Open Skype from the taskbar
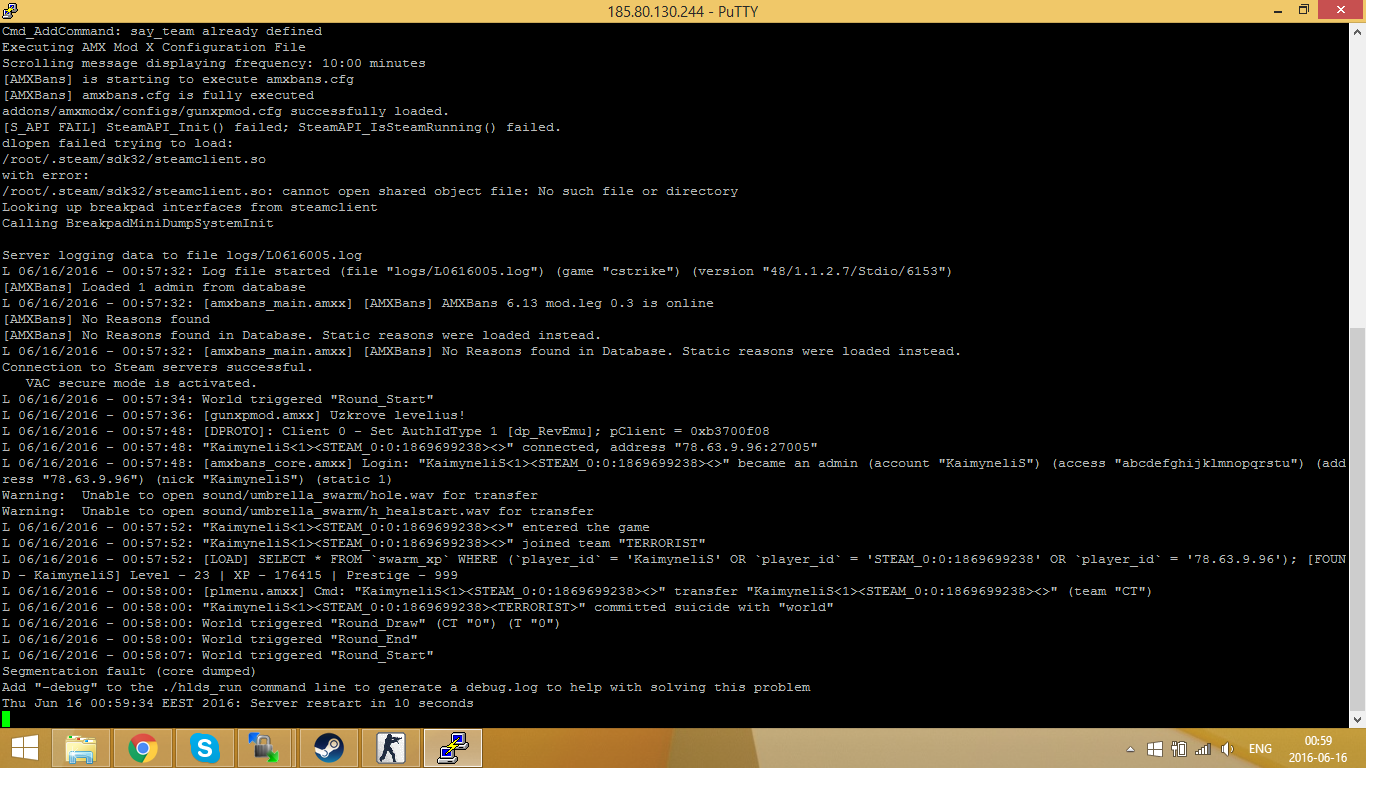This screenshot has height=800, width=1385. 205,748
